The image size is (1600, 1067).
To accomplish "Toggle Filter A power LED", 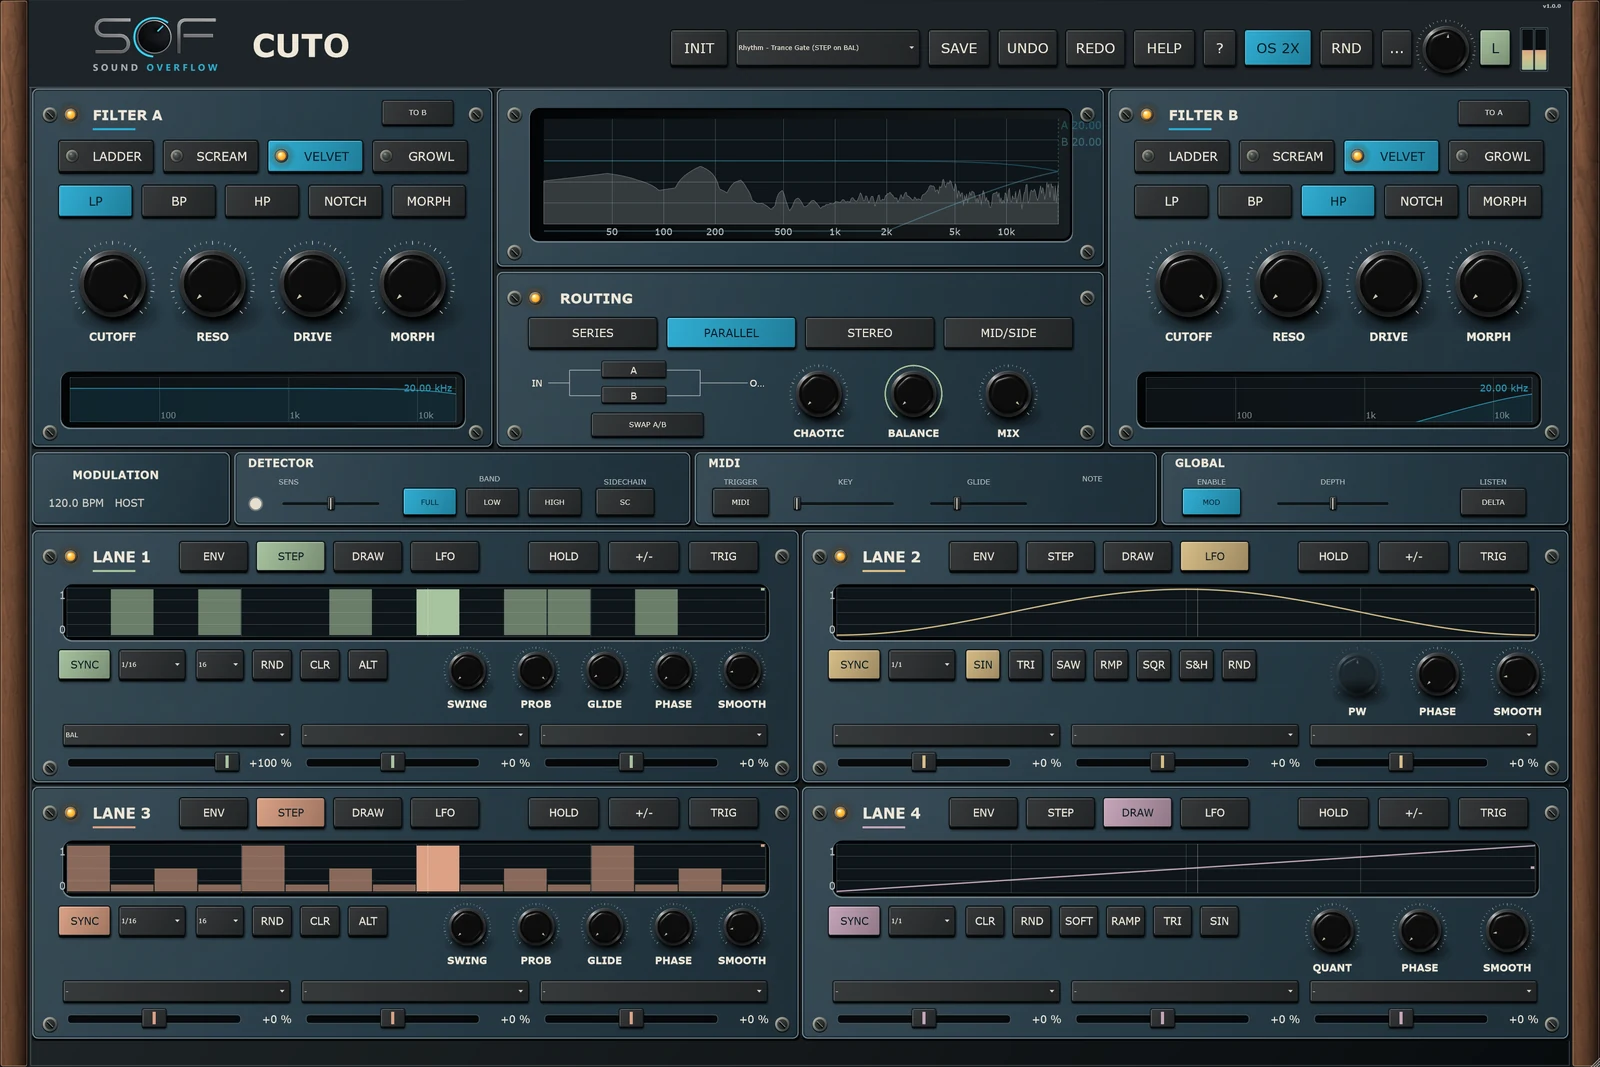I will 71,115.
